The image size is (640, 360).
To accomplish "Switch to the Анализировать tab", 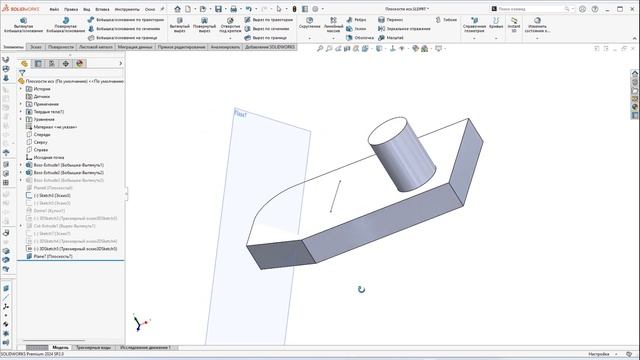I will (225, 47).
